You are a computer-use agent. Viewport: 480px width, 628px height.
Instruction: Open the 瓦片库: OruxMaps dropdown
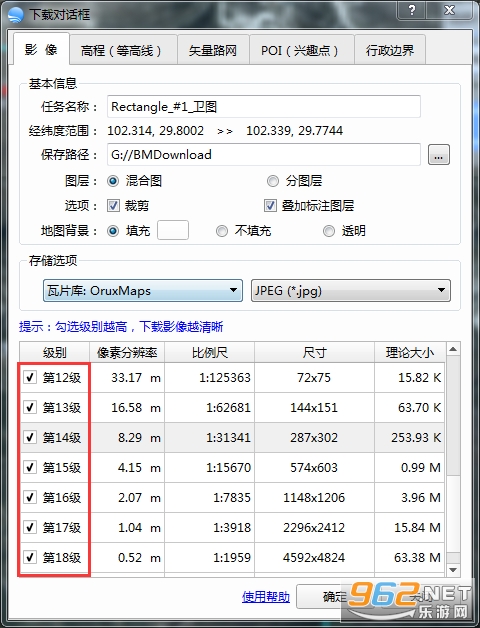[143, 290]
